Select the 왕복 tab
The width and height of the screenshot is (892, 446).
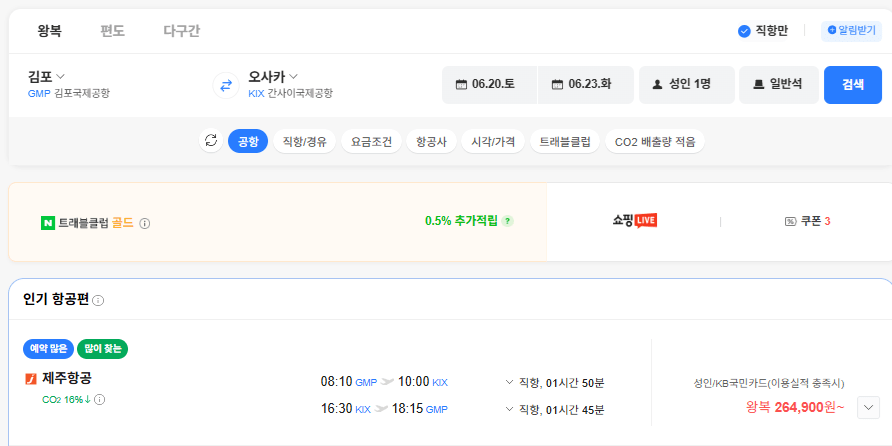tap(50, 31)
